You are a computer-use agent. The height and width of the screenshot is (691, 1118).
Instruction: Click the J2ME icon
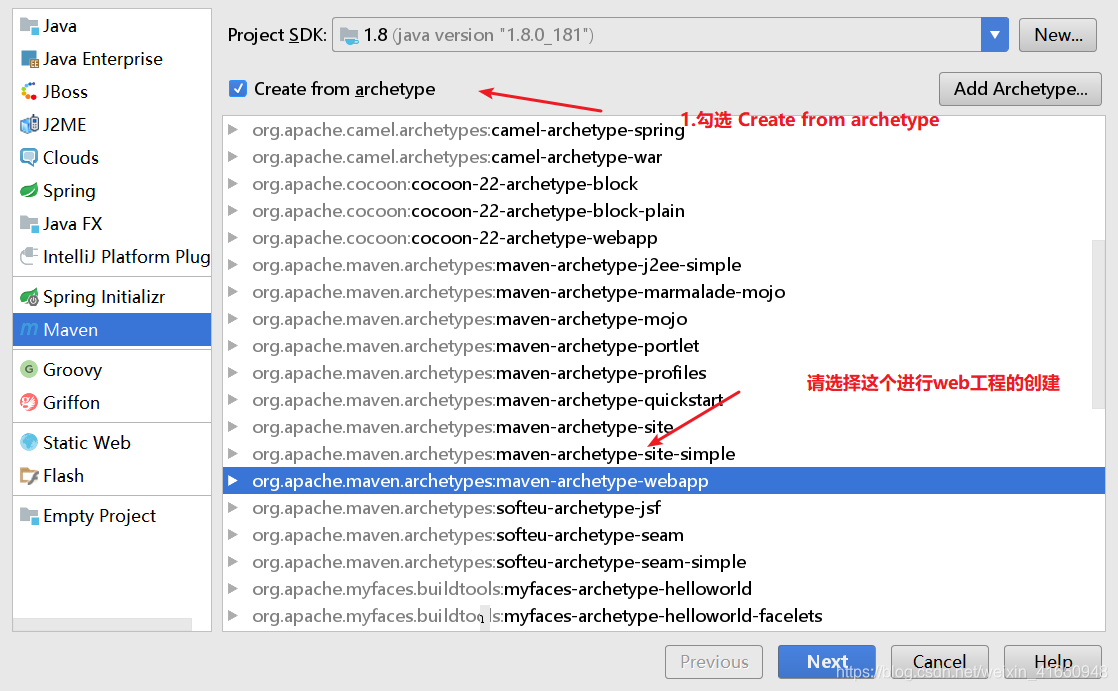29,125
